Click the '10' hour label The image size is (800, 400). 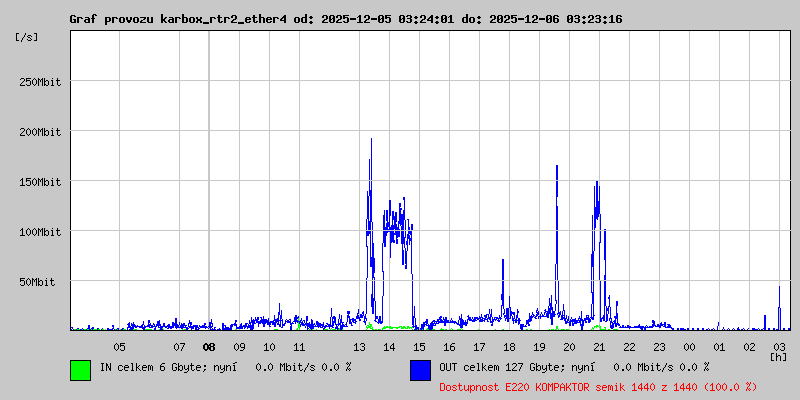269,347
